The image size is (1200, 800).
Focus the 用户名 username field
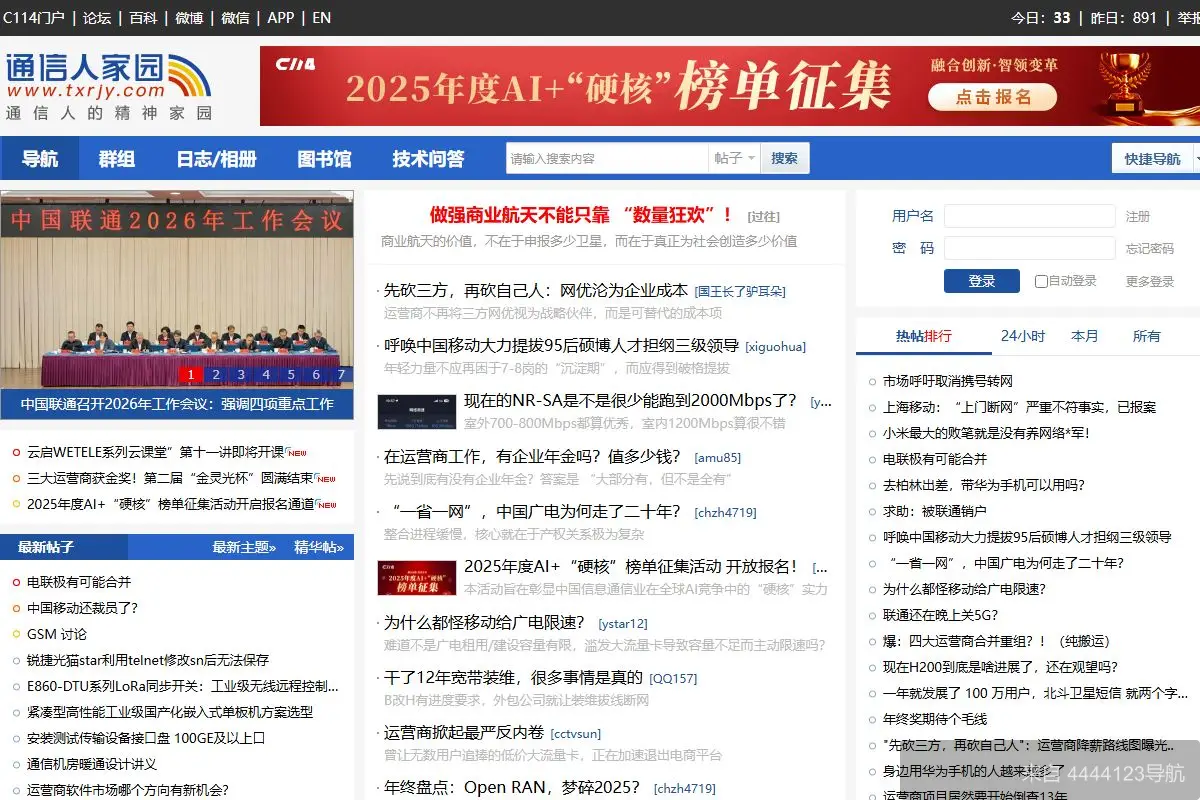pos(1029,216)
